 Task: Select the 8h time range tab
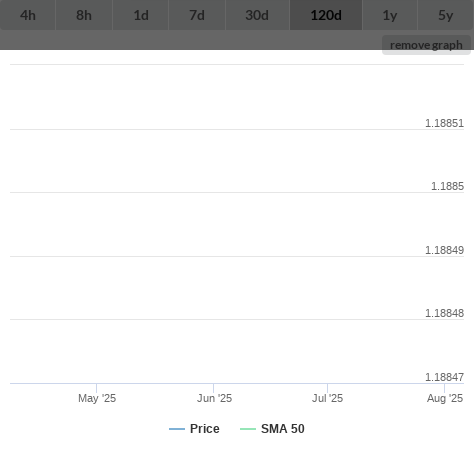pyautogui.click(x=84, y=15)
